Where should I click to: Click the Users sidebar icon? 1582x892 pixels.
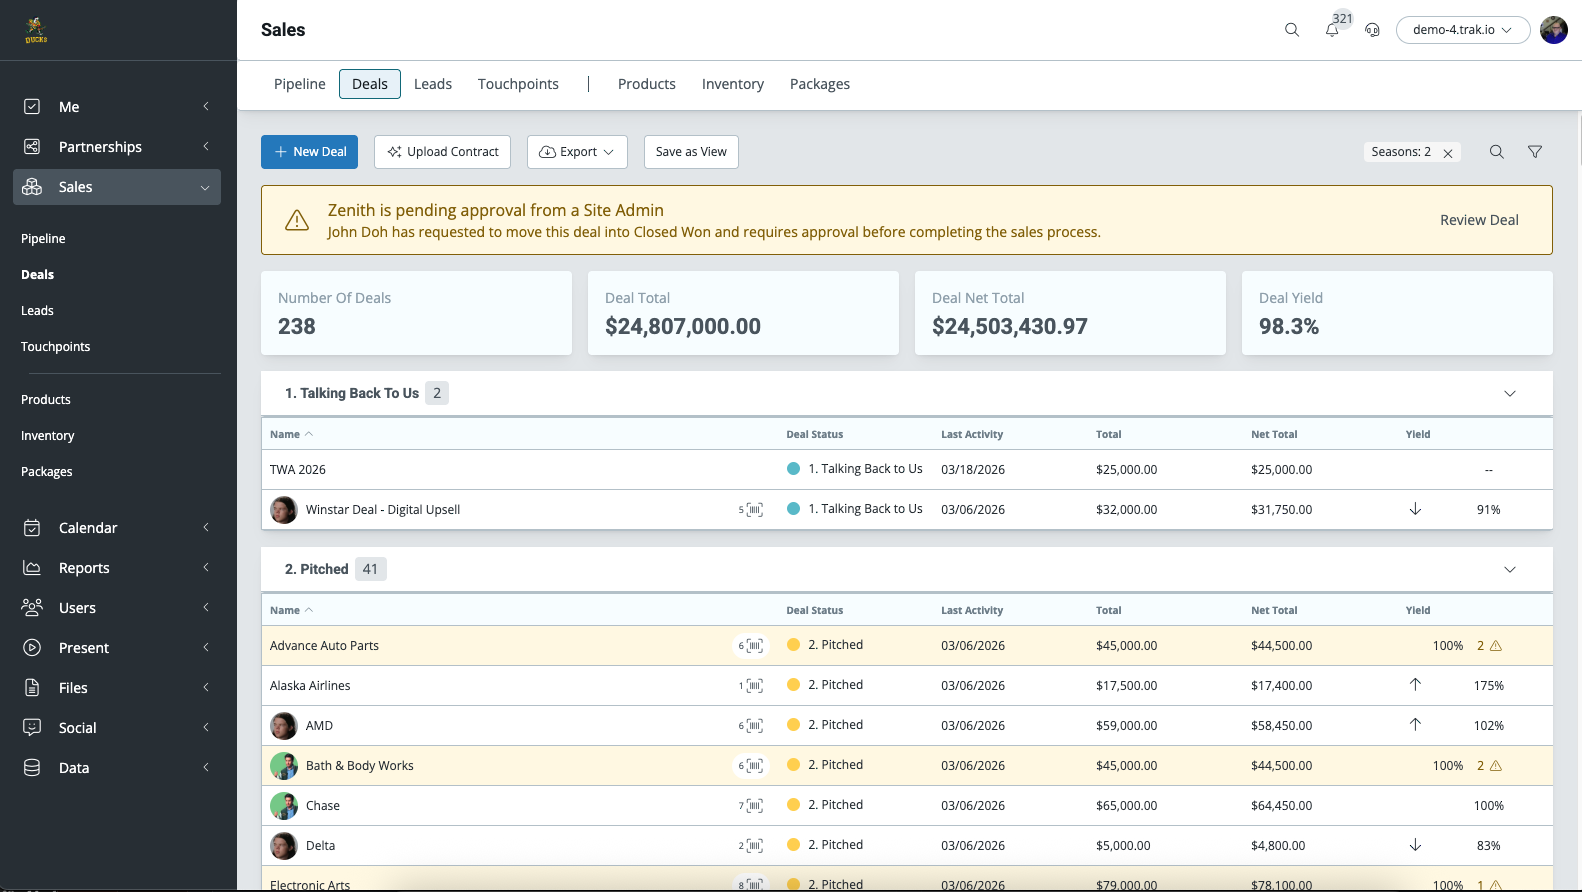click(x=32, y=608)
